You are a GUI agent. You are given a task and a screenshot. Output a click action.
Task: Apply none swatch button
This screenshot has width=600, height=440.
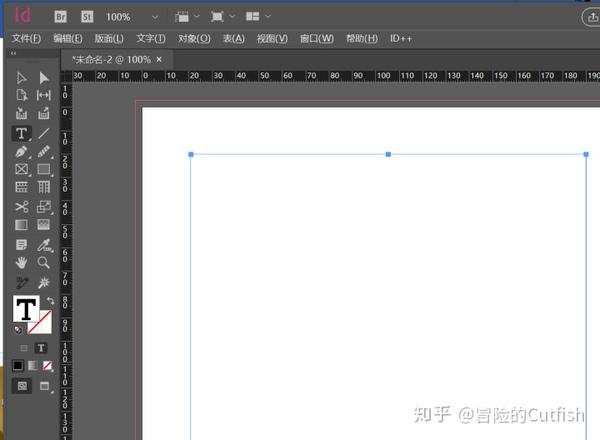click(47, 365)
